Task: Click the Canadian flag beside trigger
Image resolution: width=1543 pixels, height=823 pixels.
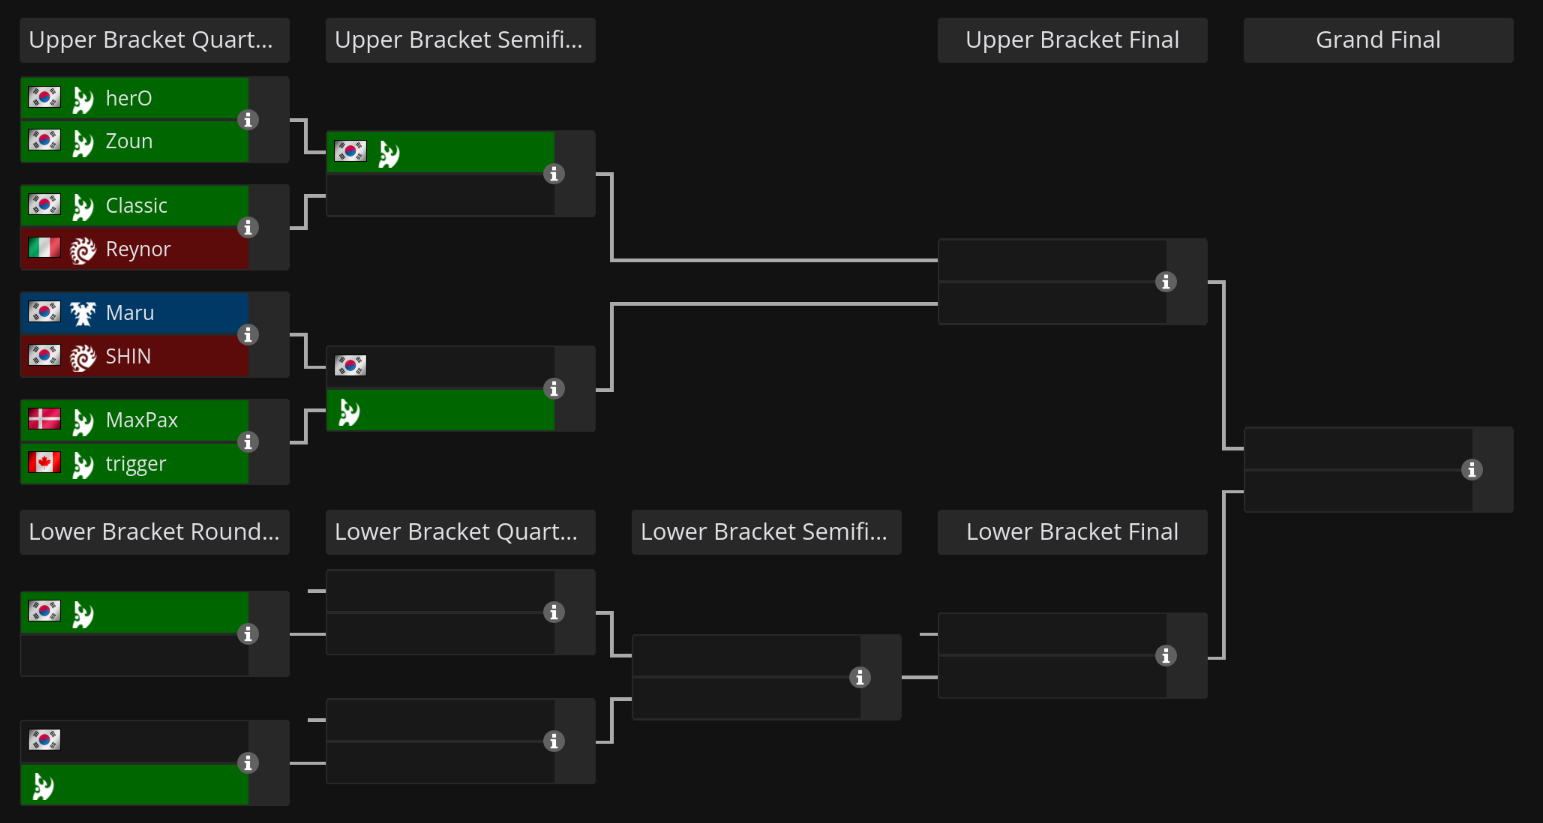Action: point(44,462)
